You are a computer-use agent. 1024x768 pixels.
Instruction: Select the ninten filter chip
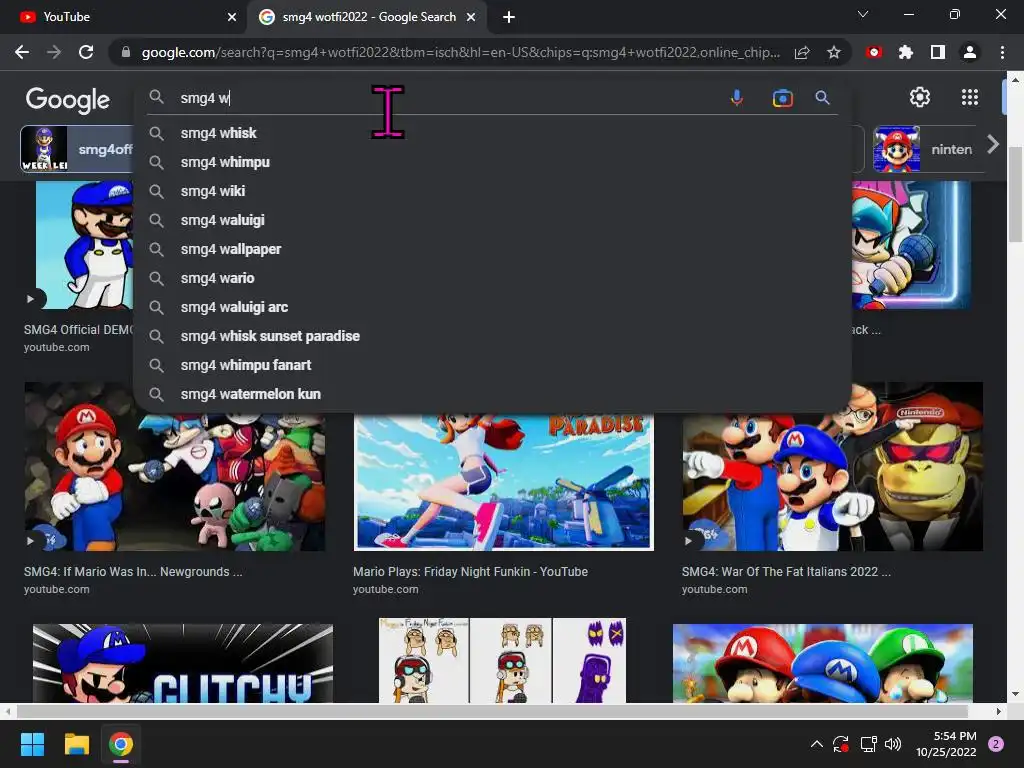coord(927,149)
